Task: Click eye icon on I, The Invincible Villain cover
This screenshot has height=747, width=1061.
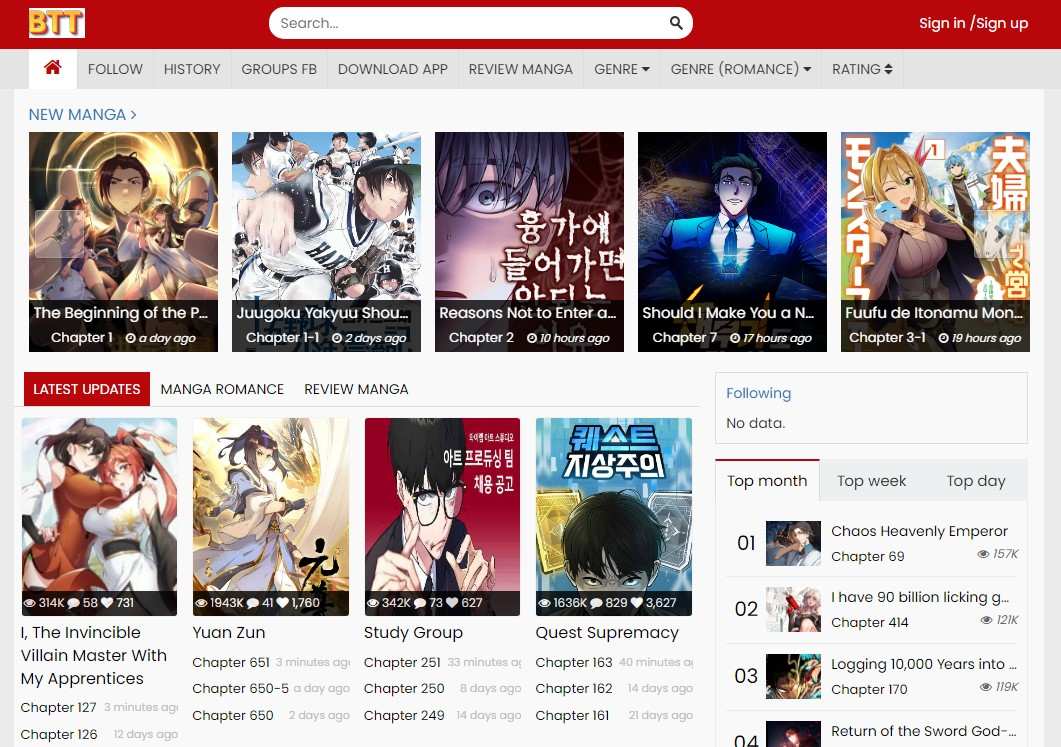Action: [30, 602]
